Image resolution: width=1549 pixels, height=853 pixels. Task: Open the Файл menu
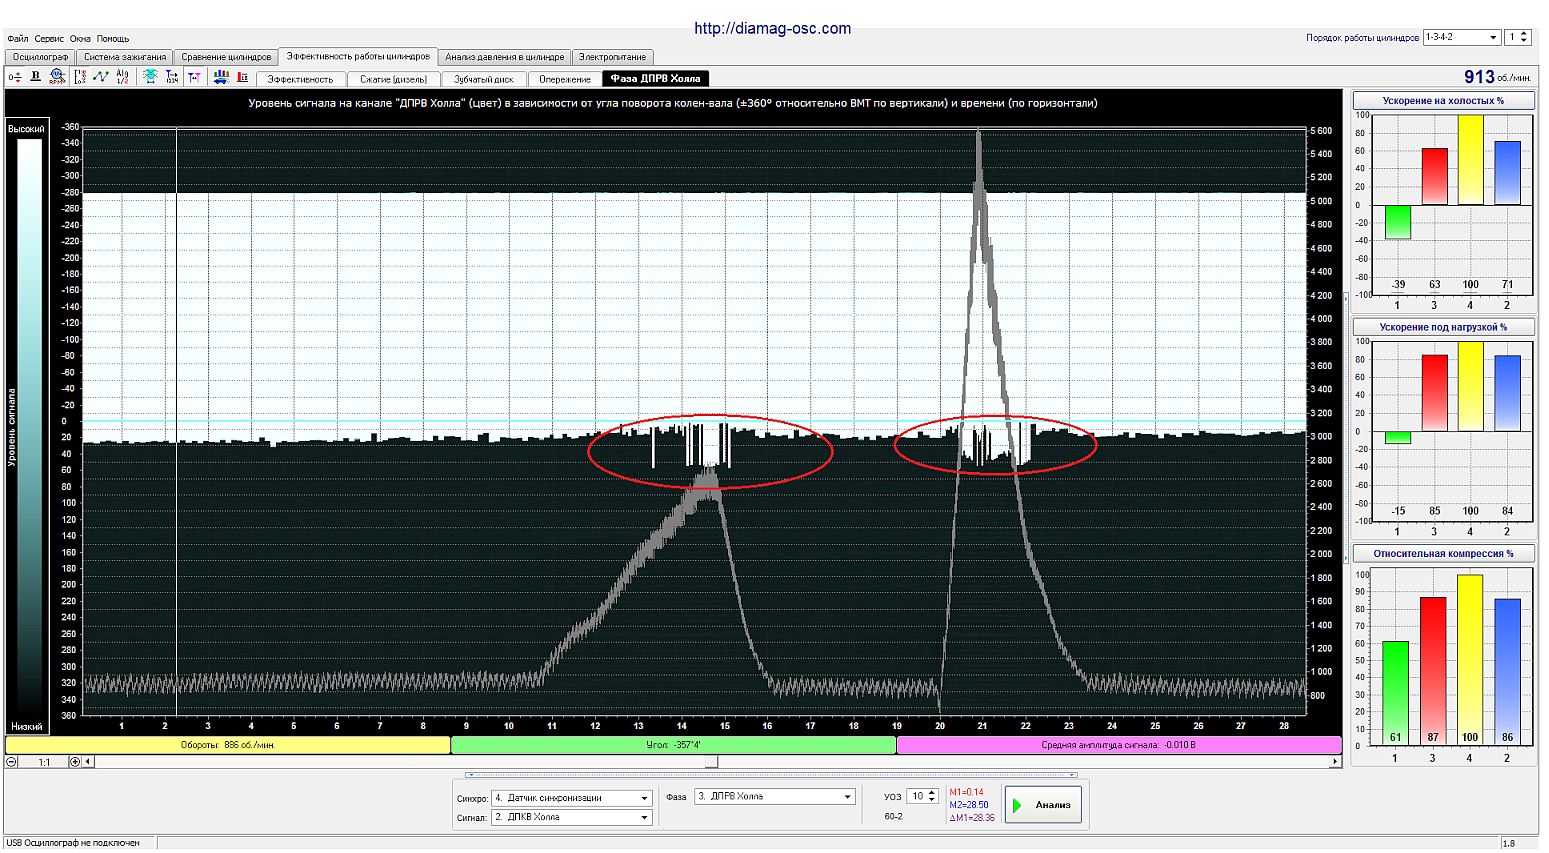tap(17, 39)
